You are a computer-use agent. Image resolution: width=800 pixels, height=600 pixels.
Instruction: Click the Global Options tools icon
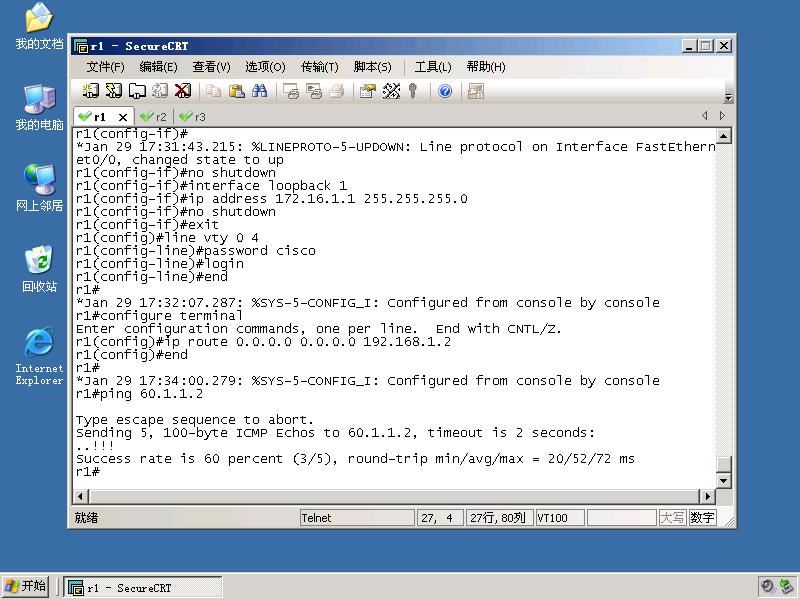point(391,91)
